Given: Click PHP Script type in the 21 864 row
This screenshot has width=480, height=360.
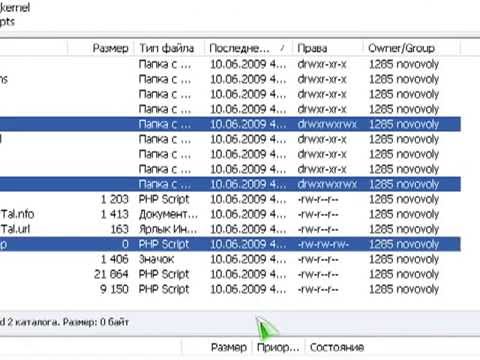Looking at the screenshot, I should click(164, 274).
